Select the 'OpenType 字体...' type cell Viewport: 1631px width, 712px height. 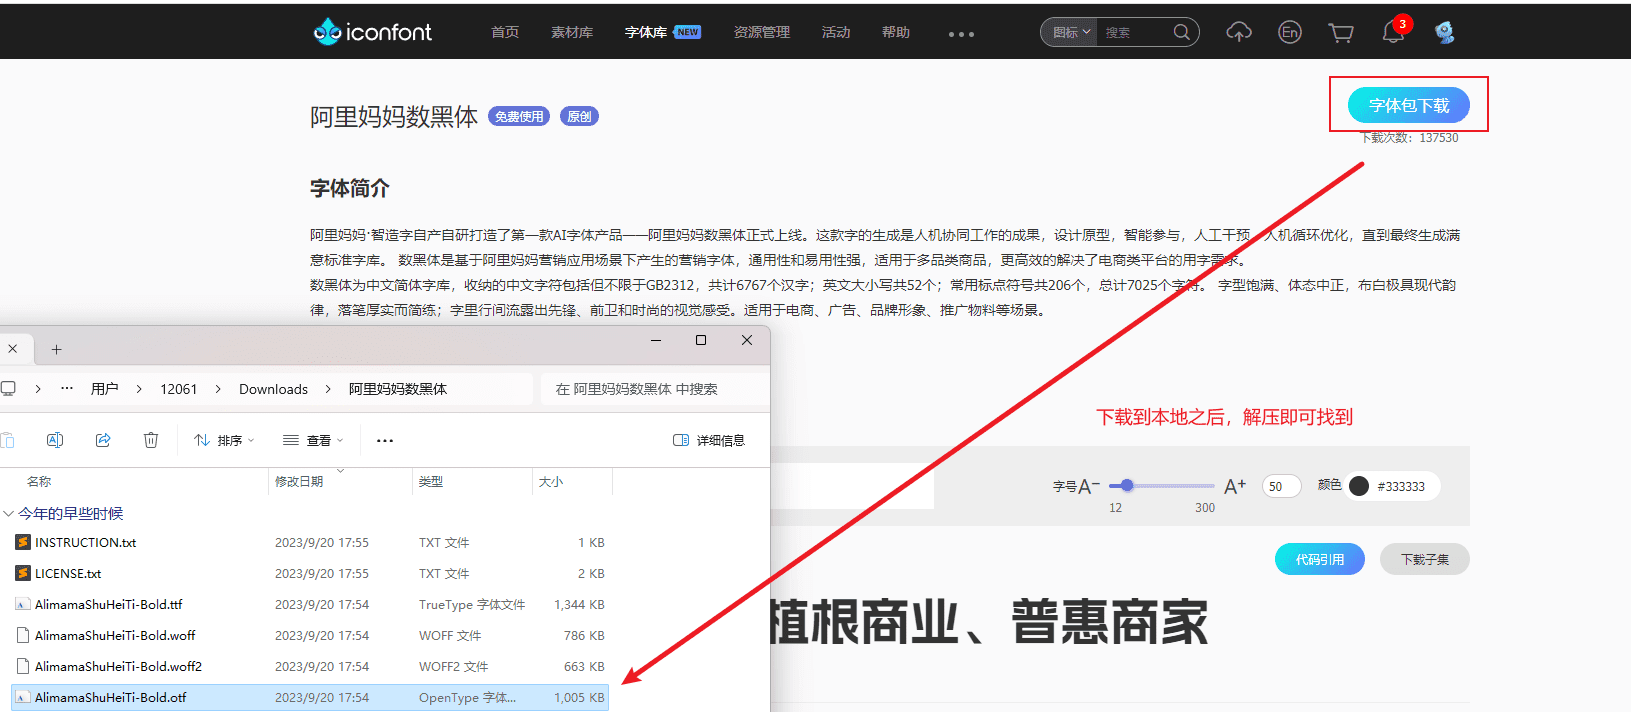[x=467, y=697]
